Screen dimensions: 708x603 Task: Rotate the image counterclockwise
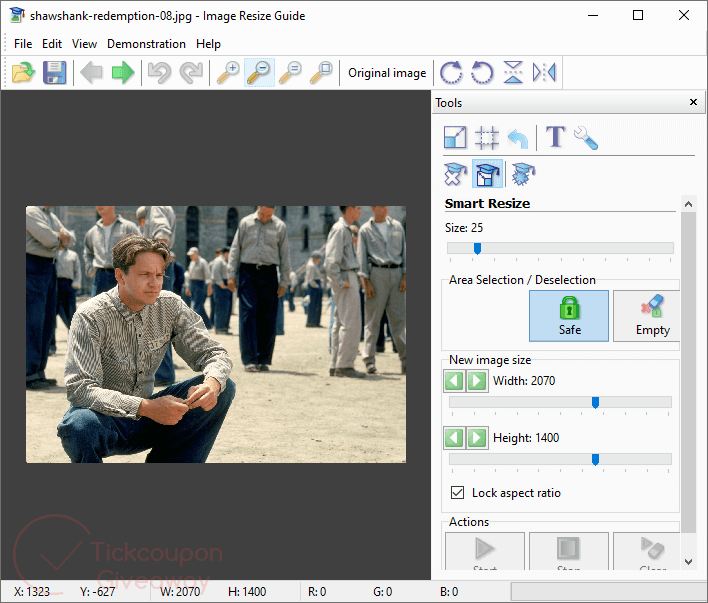tap(482, 72)
